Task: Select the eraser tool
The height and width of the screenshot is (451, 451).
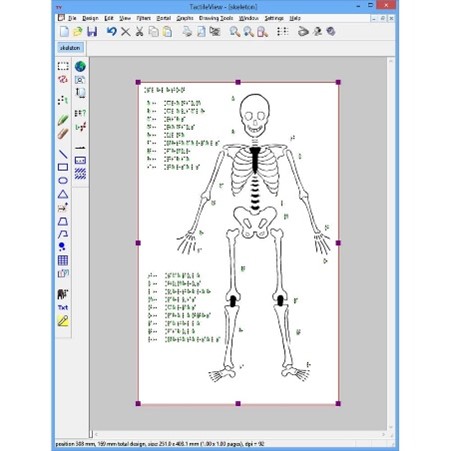Action: coord(63,134)
